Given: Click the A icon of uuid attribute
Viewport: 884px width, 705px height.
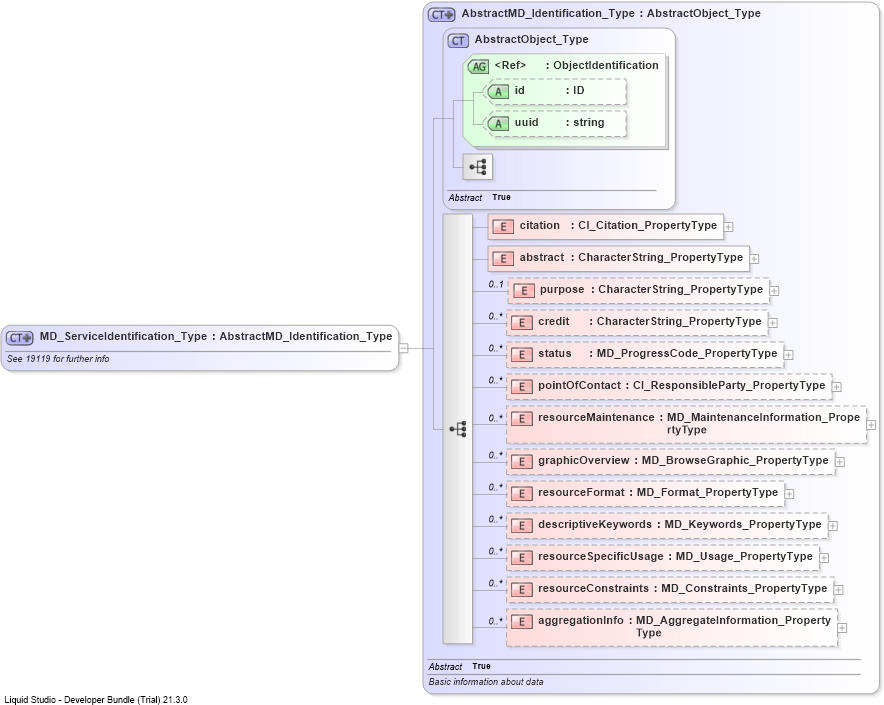Looking at the screenshot, I should [498, 123].
